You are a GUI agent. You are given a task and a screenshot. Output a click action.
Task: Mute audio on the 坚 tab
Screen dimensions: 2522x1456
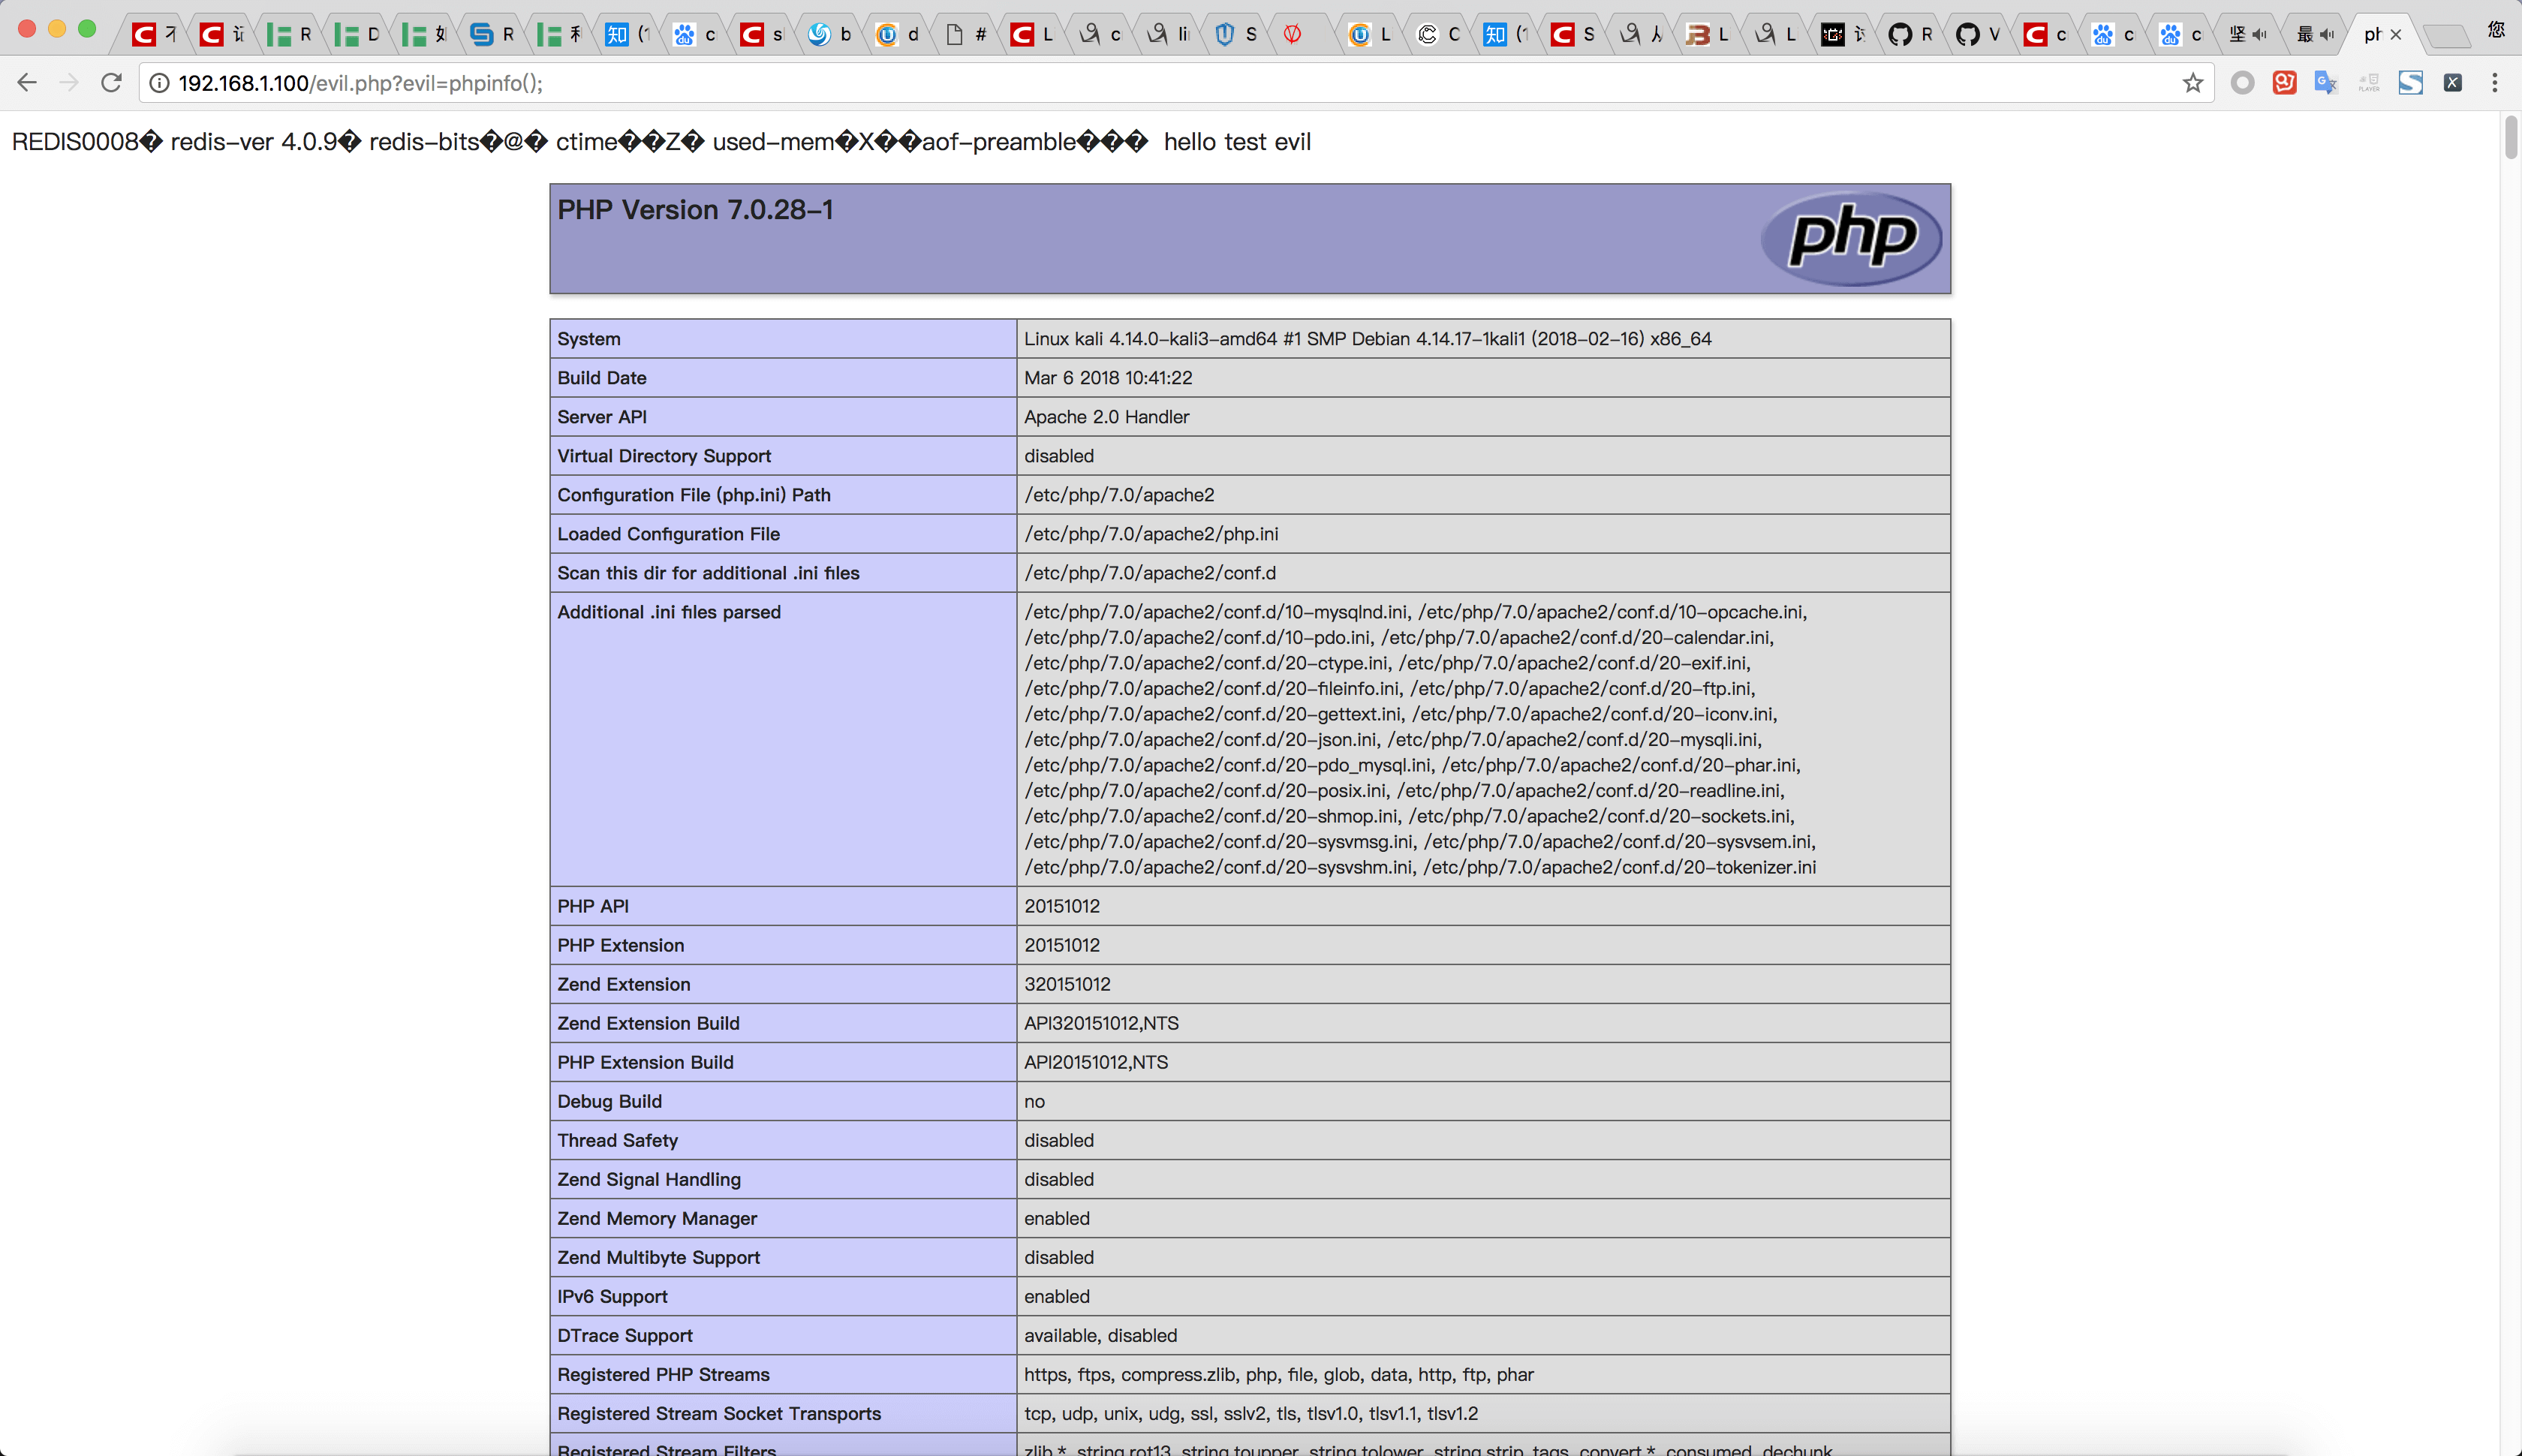coord(2259,35)
